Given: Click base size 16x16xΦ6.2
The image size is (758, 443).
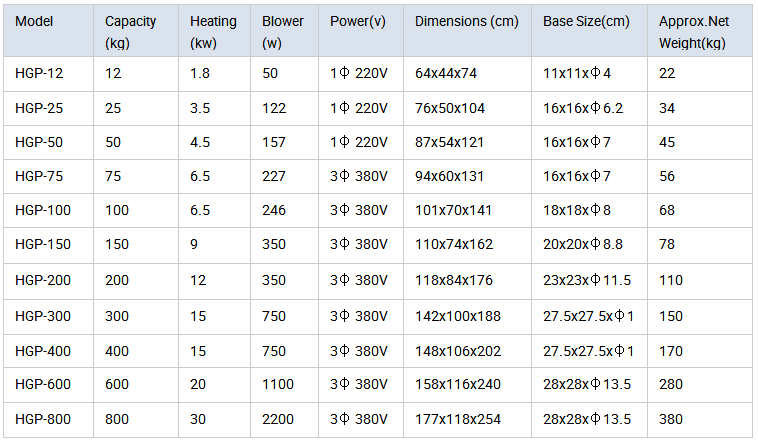Looking at the screenshot, I should (x=583, y=108).
